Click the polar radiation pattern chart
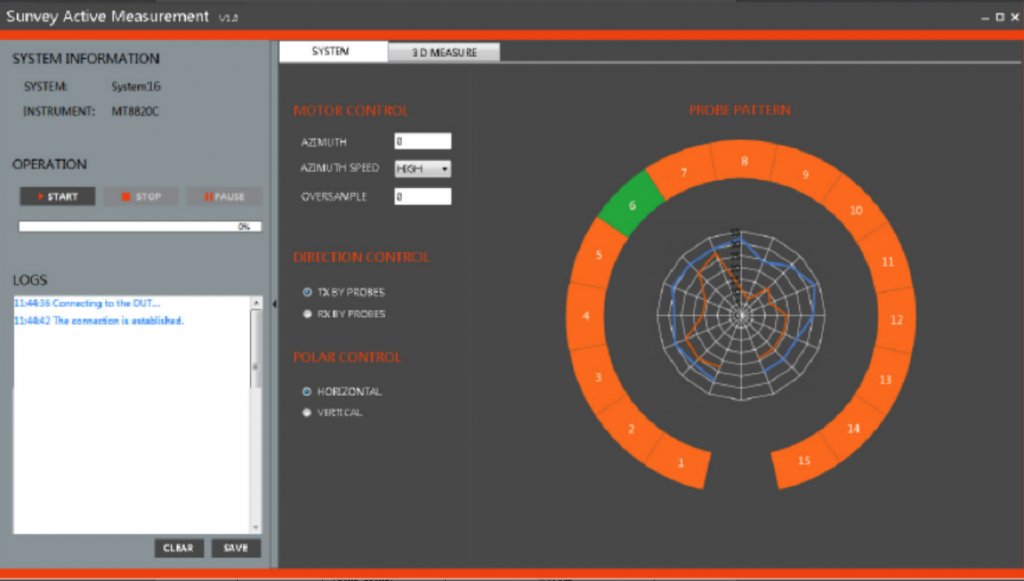Screen dimensions: 1024x581 [741, 315]
